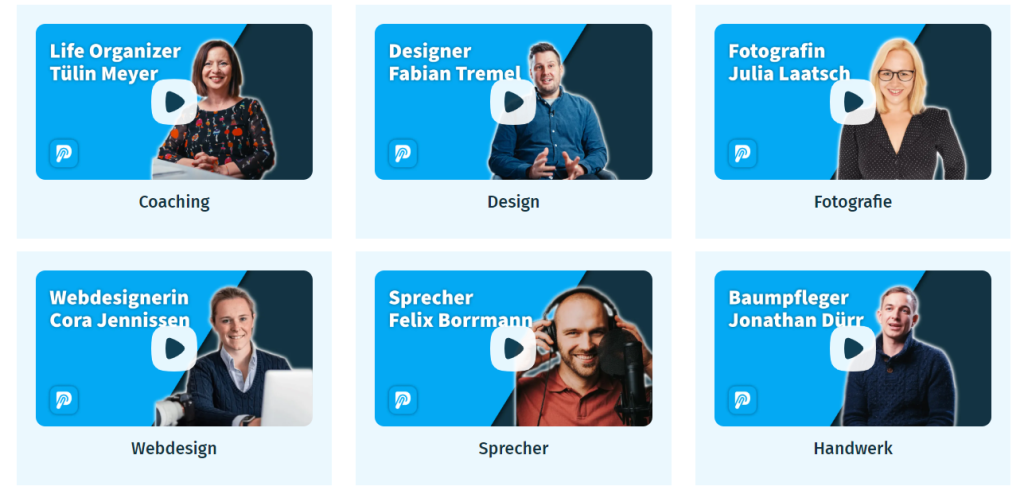Open the Fotografie category label
Image resolution: width=1024 pixels, height=494 pixels.
coord(853,202)
